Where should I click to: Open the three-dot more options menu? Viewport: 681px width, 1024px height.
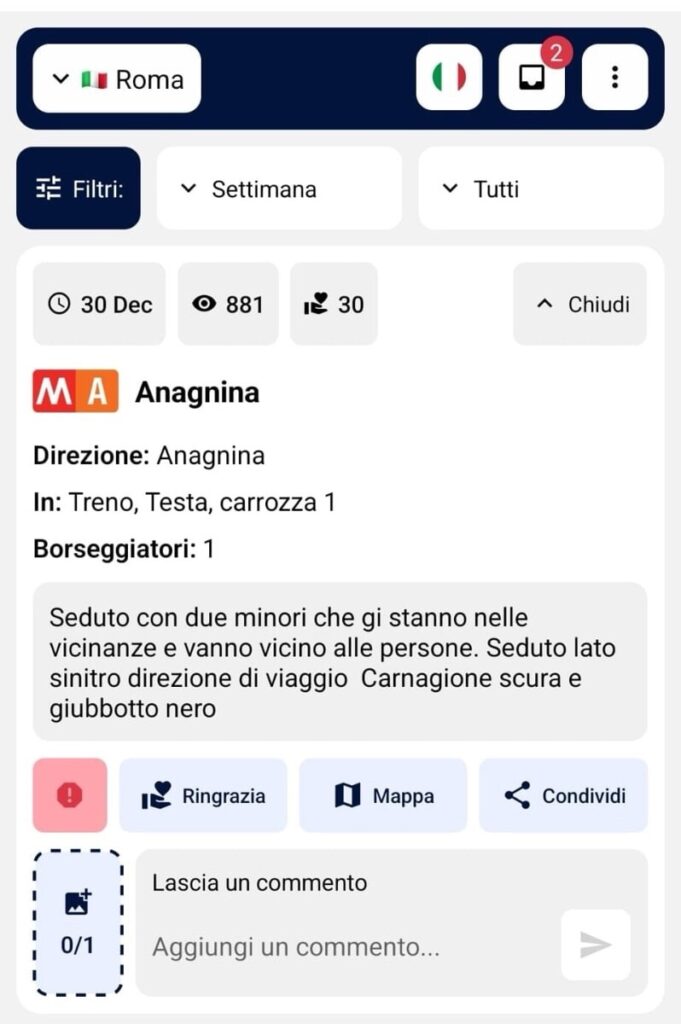[x=614, y=78]
